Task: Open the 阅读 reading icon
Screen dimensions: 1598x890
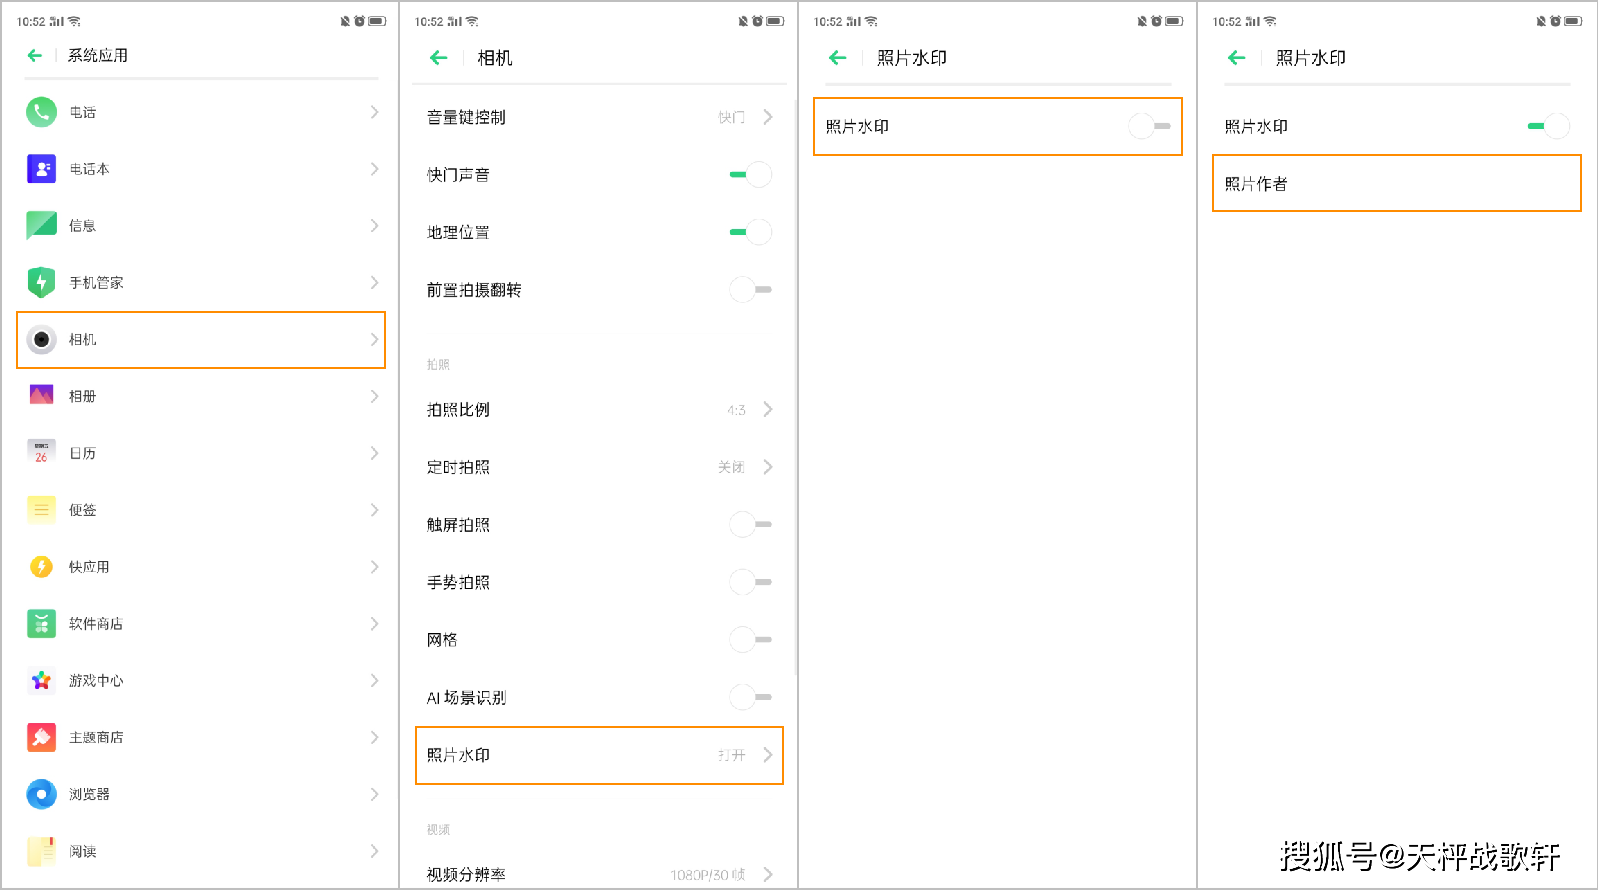Action: 41,852
